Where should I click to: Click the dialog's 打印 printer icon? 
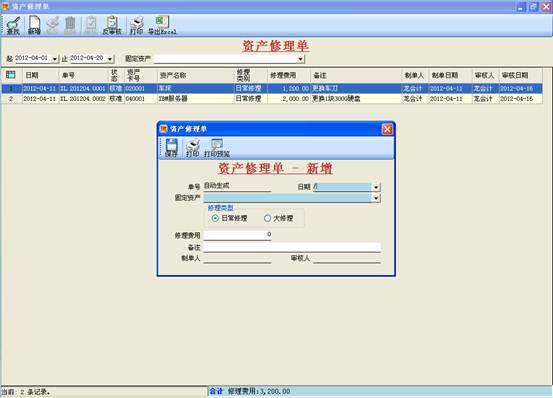click(193, 148)
